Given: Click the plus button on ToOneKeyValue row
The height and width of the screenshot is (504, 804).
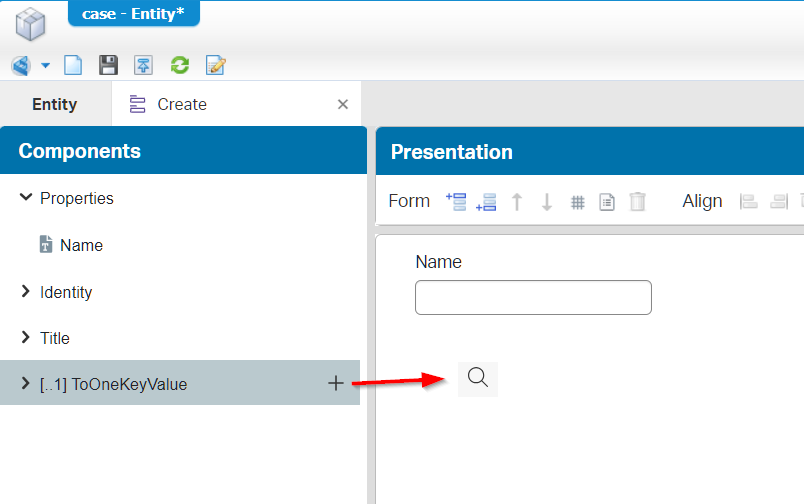Looking at the screenshot, I should coord(336,383).
